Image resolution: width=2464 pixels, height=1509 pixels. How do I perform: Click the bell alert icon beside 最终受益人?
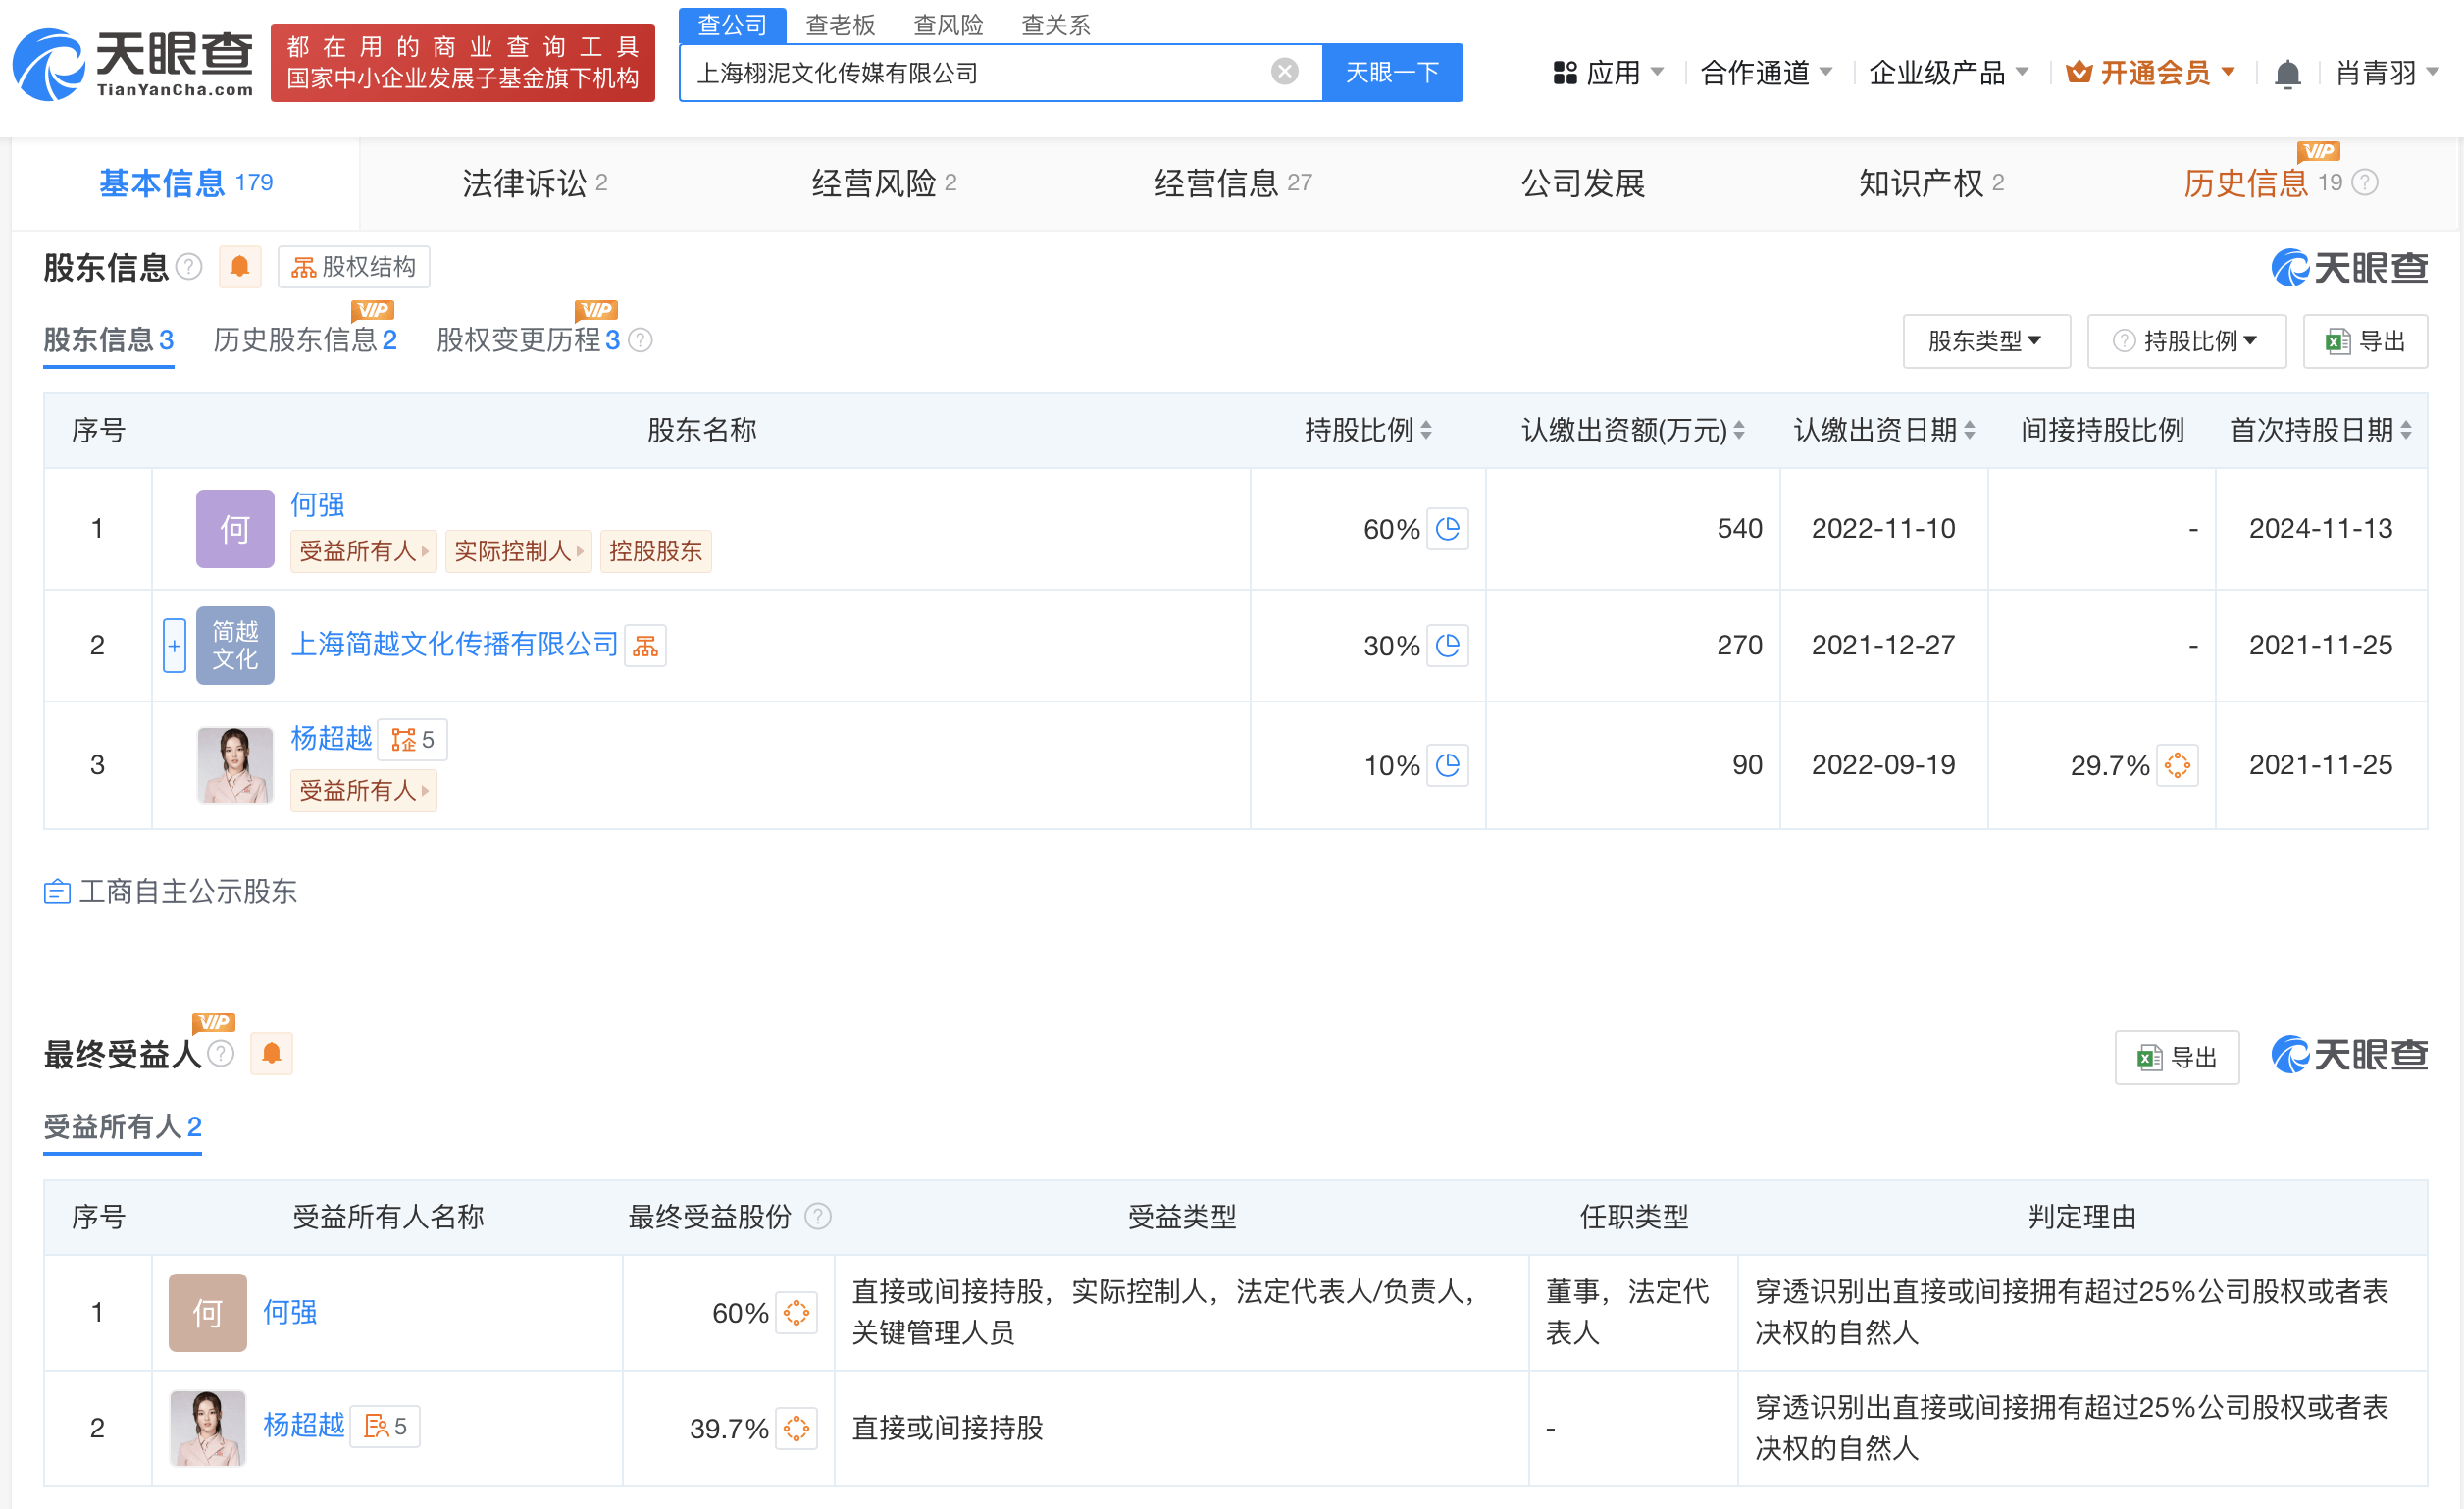click(272, 1054)
